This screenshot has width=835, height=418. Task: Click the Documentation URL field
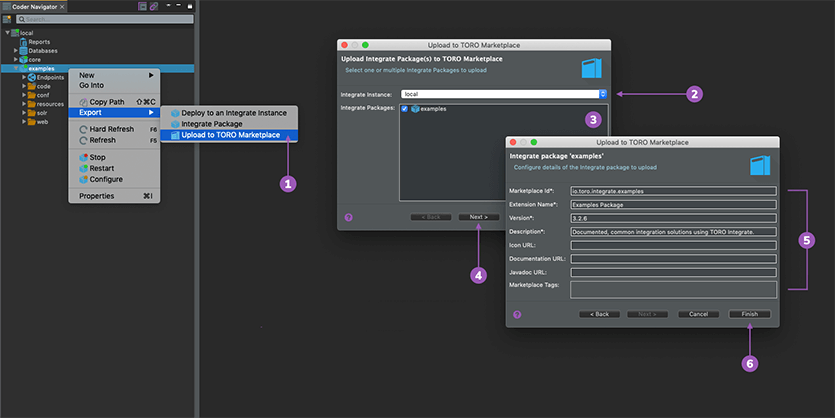coord(673,259)
